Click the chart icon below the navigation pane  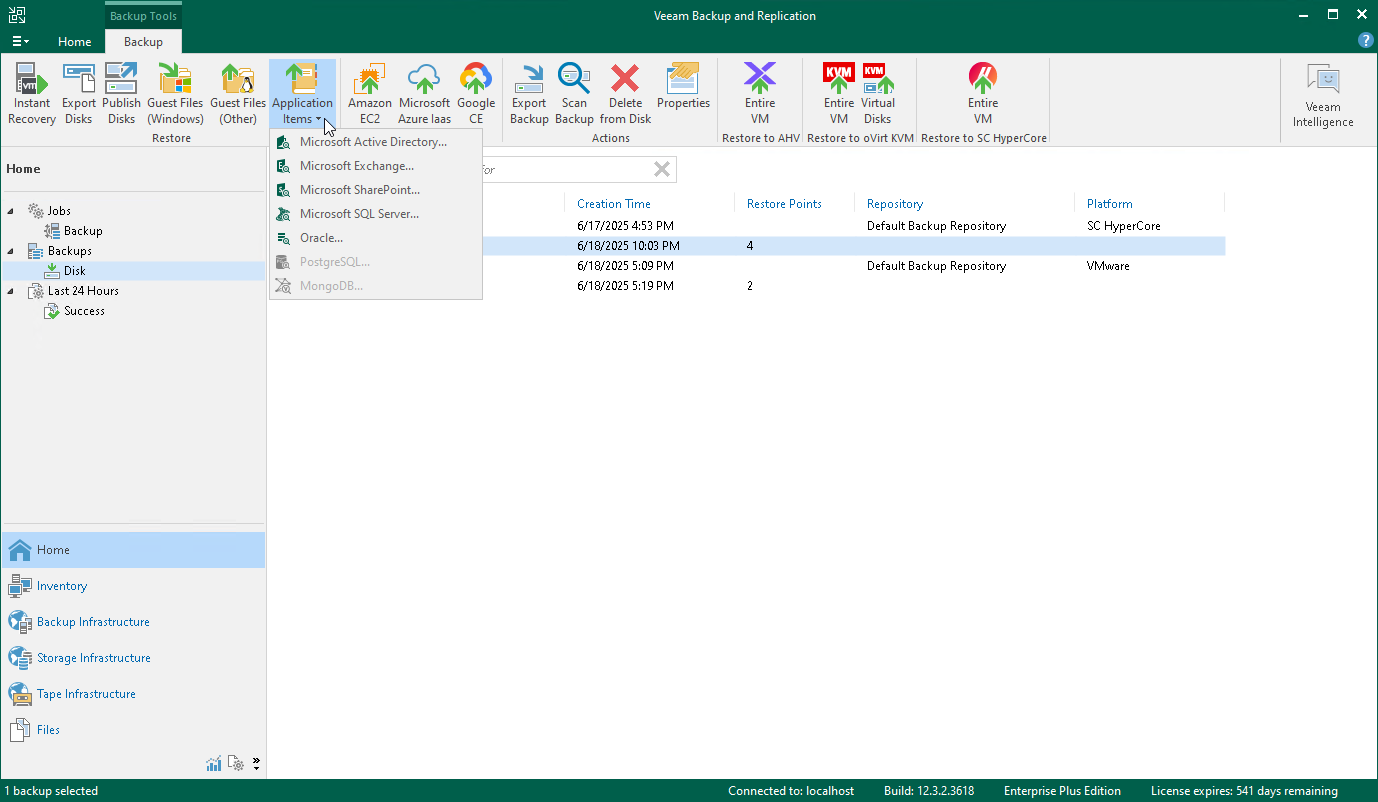pyautogui.click(x=214, y=764)
